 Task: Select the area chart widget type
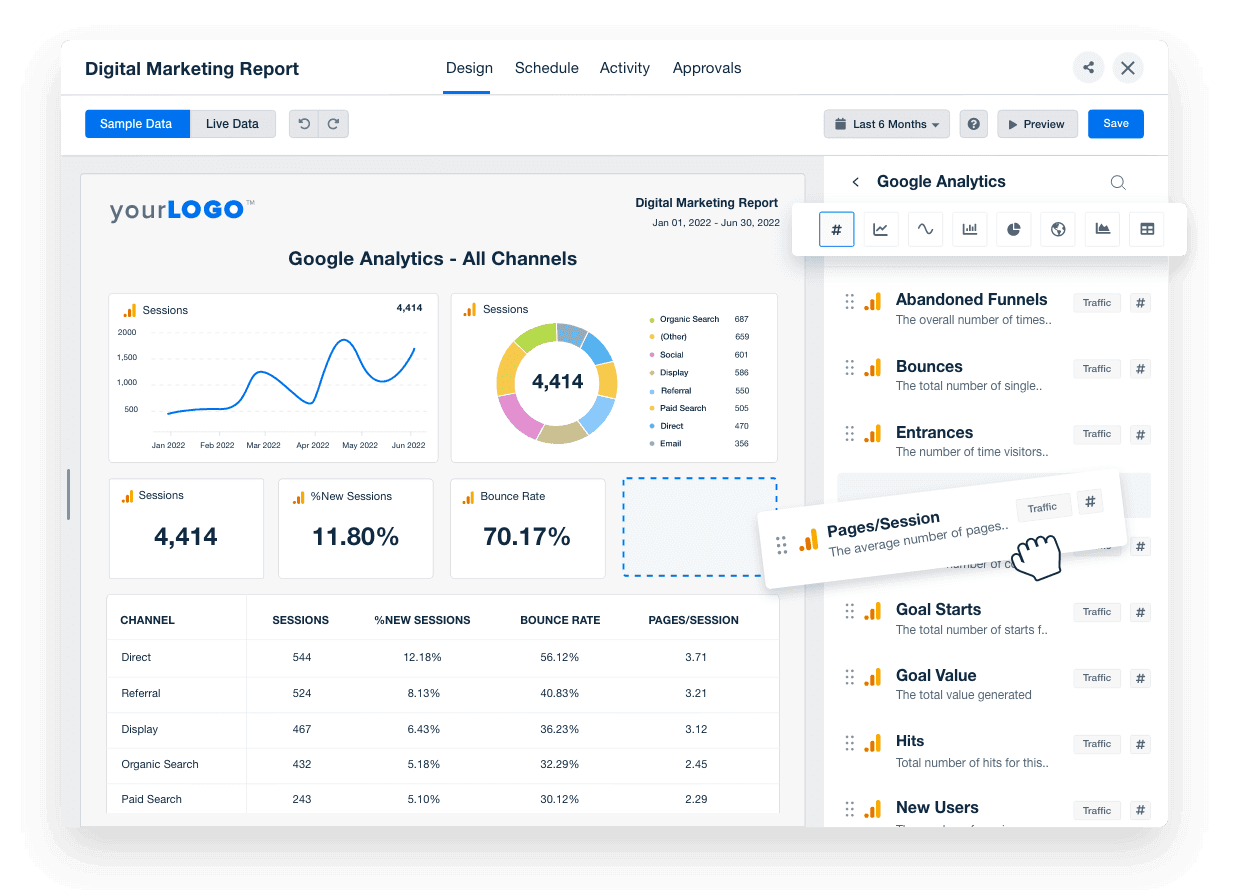tap(1101, 229)
